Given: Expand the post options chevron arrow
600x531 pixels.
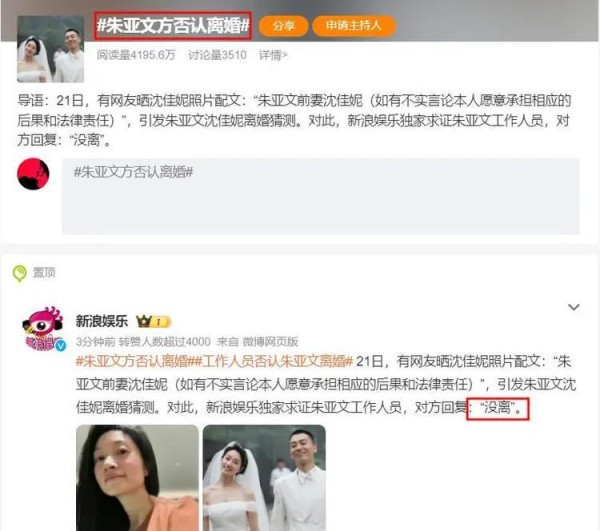Looking at the screenshot, I should (574, 307).
